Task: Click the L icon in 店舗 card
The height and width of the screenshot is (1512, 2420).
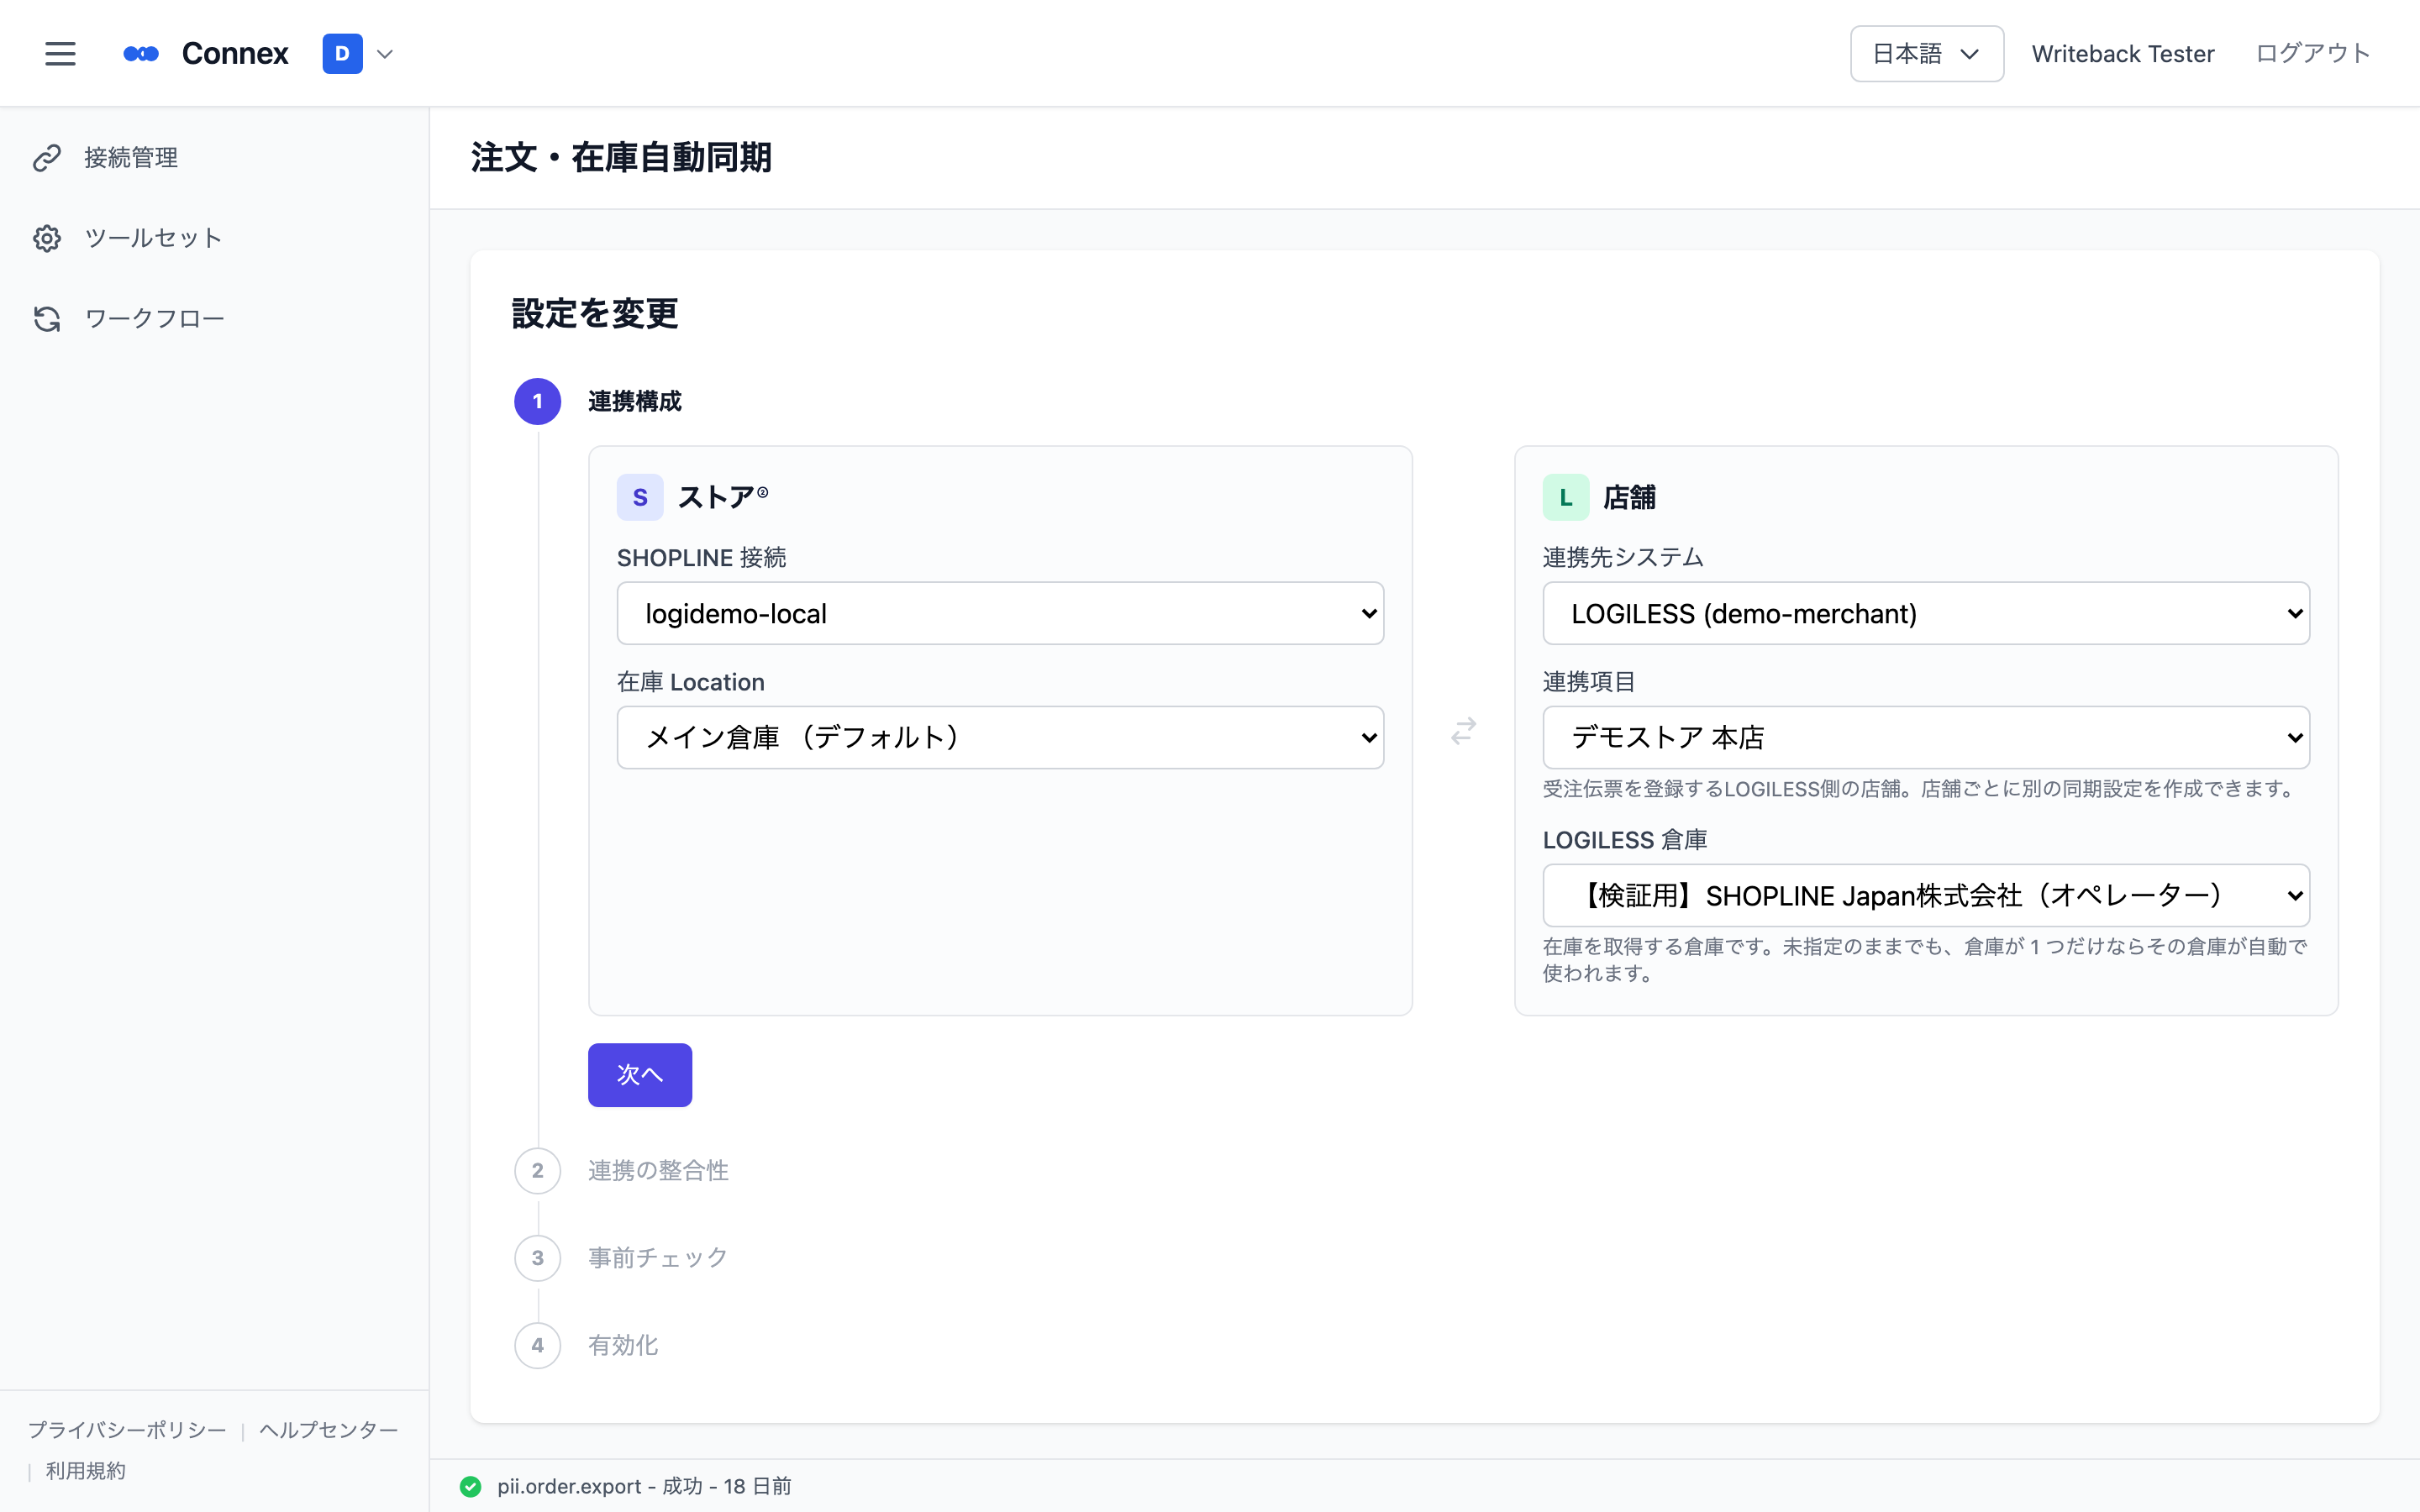Action: point(1566,497)
